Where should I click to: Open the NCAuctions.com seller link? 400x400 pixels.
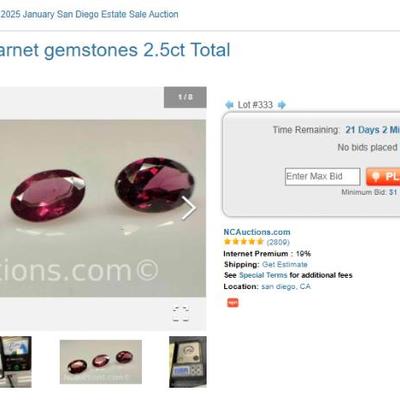[257, 232]
